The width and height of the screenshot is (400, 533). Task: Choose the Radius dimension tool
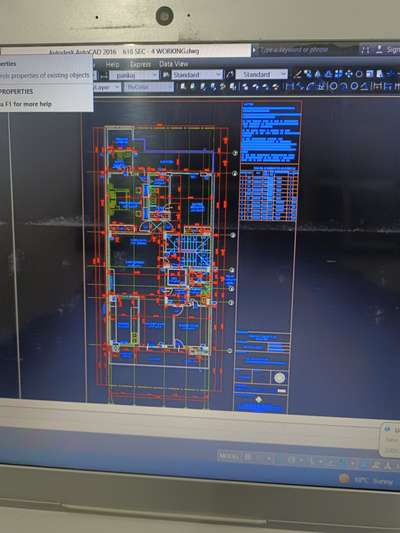click(x=333, y=86)
